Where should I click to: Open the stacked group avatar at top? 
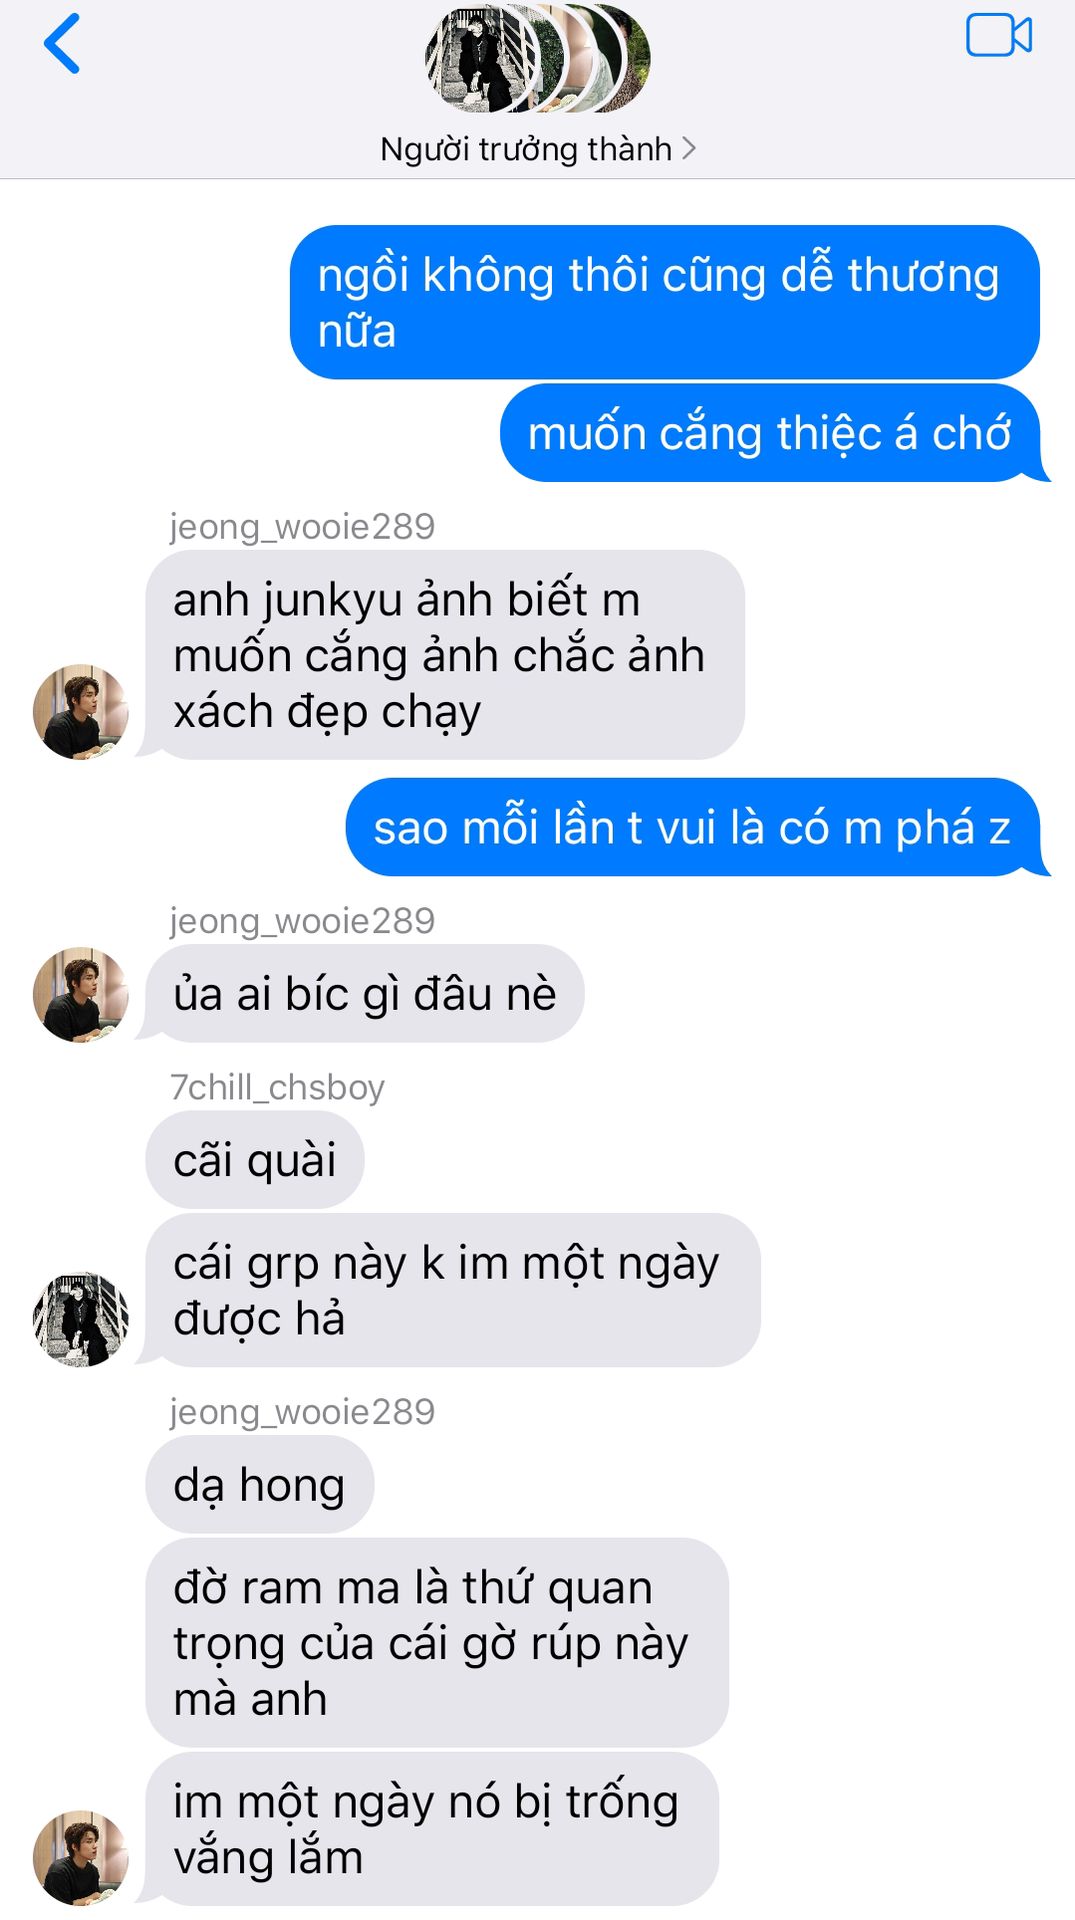pos(538,57)
